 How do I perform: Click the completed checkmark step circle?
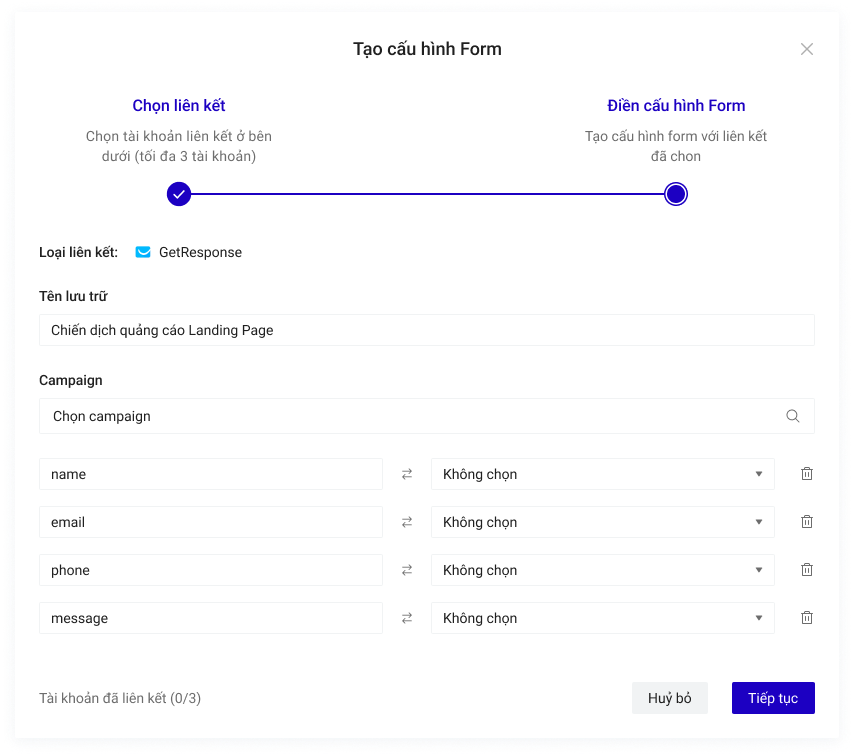click(x=179, y=194)
